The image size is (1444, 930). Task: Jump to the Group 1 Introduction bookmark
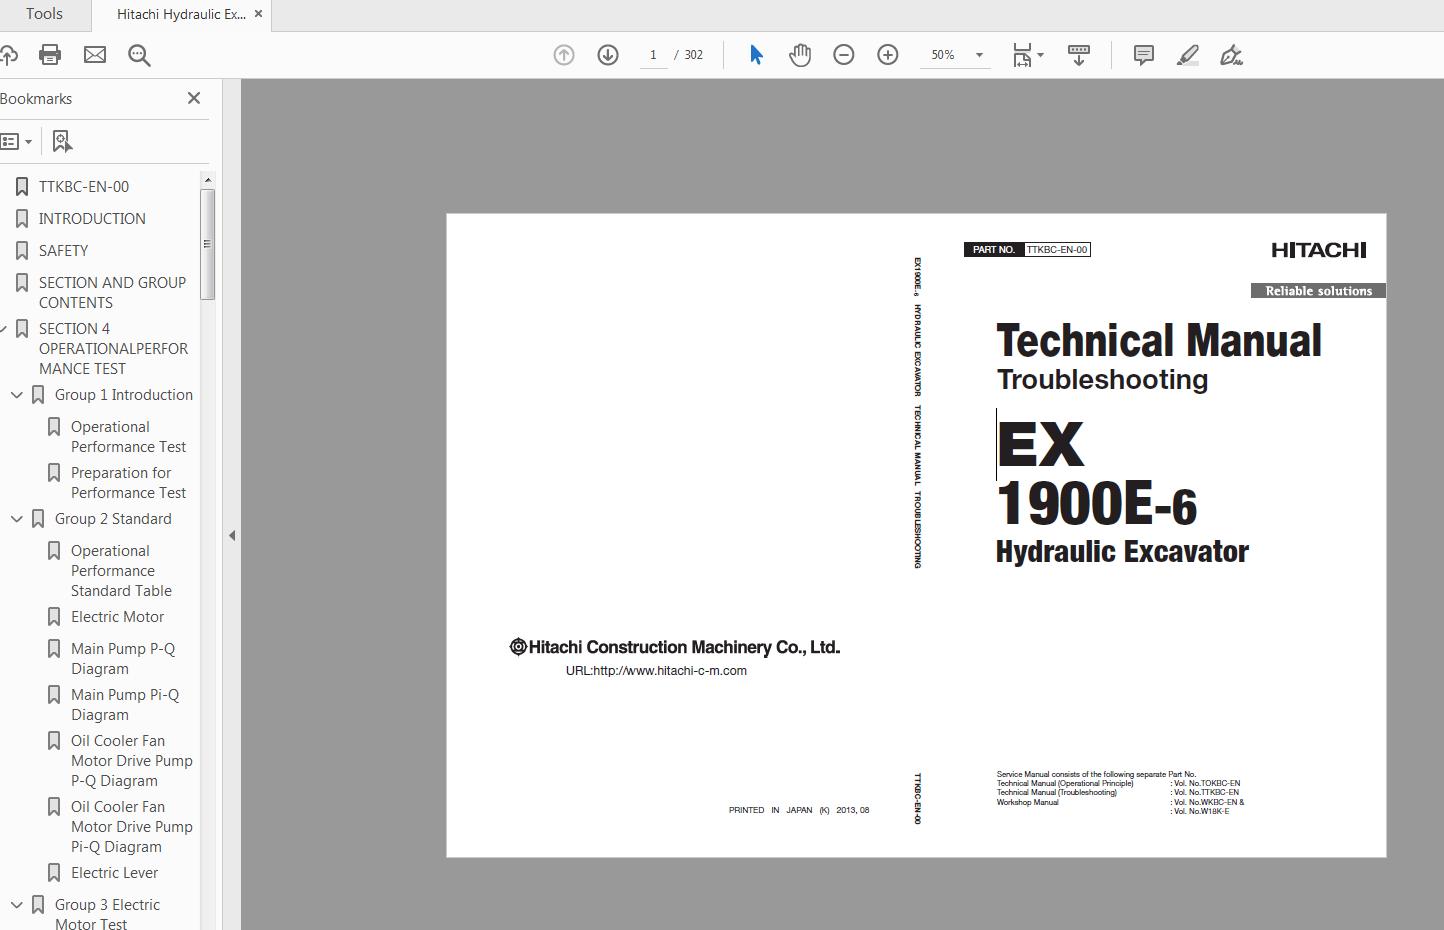click(x=124, y=395)
